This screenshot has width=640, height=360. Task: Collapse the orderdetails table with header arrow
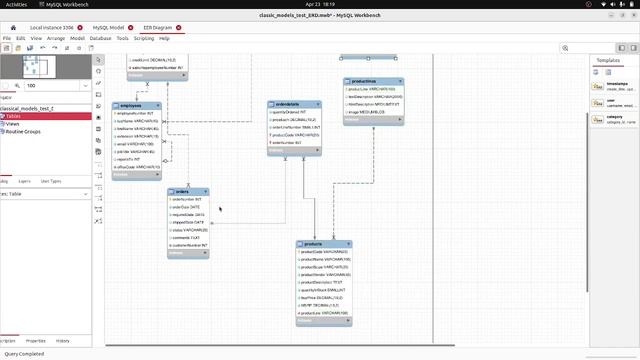click(x=318, y=104)
